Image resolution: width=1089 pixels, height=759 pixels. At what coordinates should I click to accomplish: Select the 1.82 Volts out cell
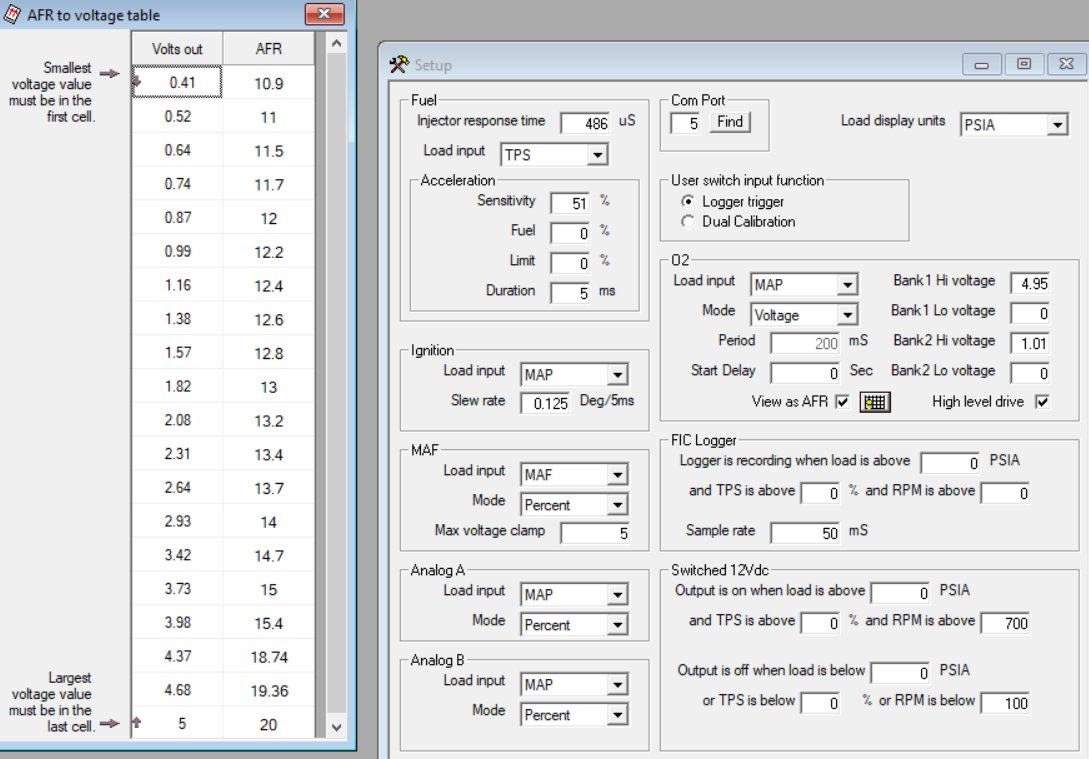click(177, 386)
